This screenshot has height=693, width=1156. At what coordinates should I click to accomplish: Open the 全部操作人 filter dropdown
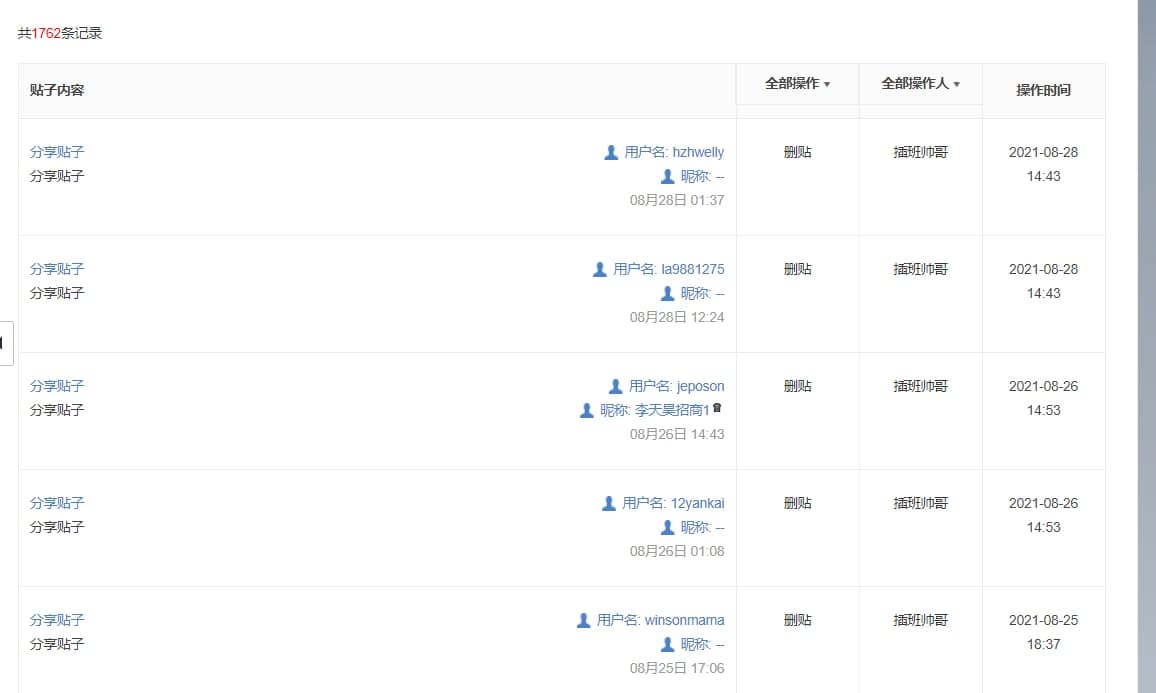click(x=920, y=84)
